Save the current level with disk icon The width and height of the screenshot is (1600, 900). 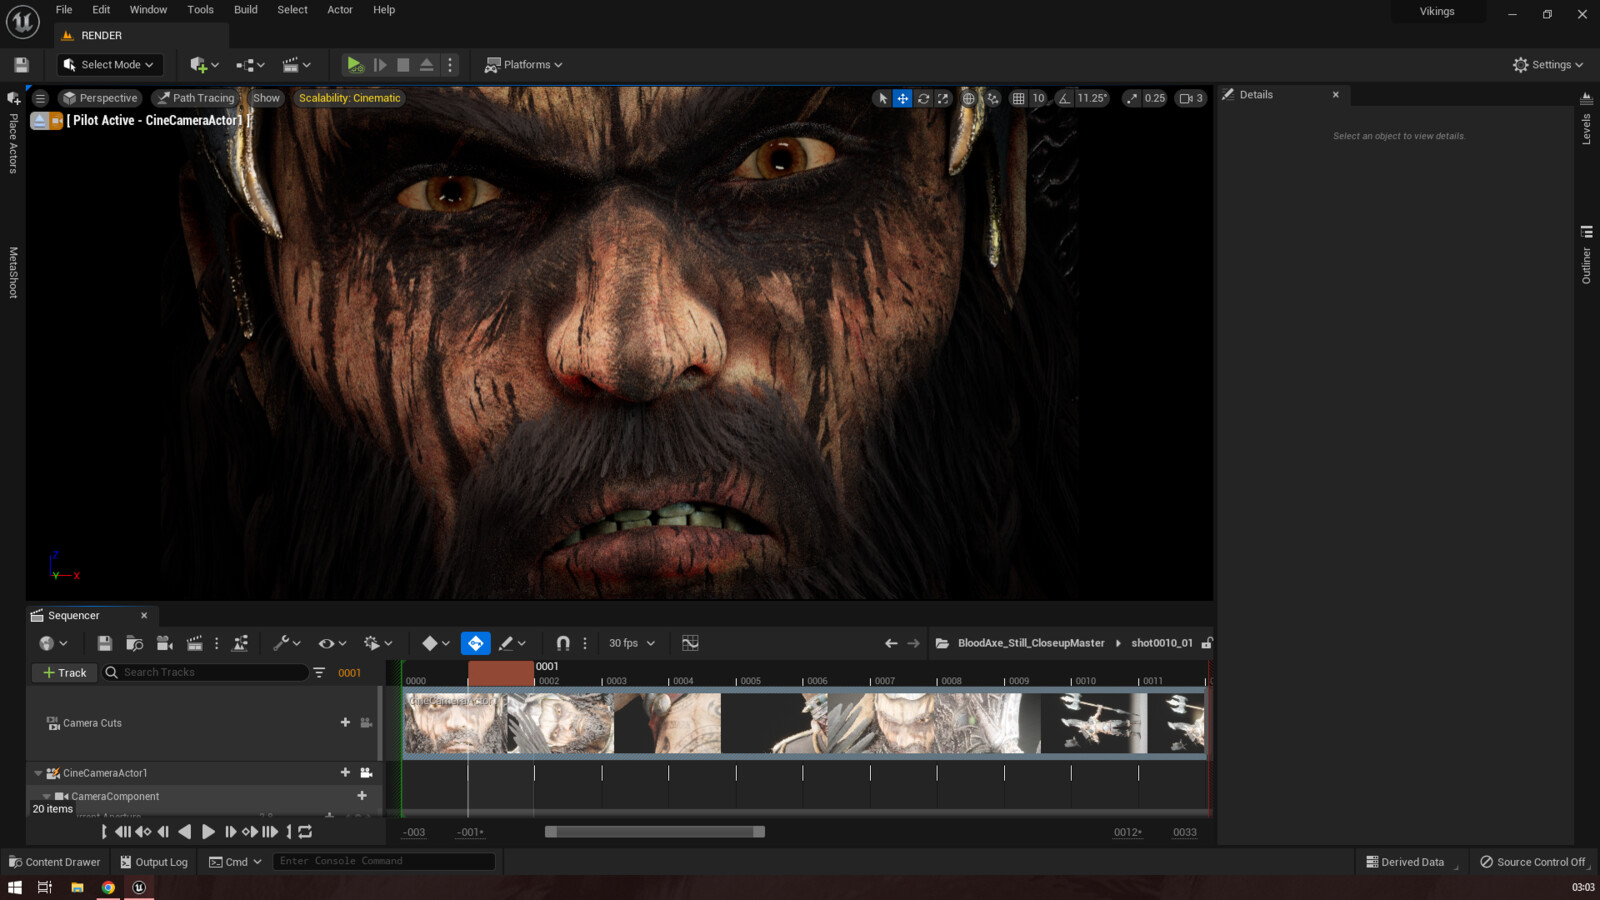coord(21,65)
